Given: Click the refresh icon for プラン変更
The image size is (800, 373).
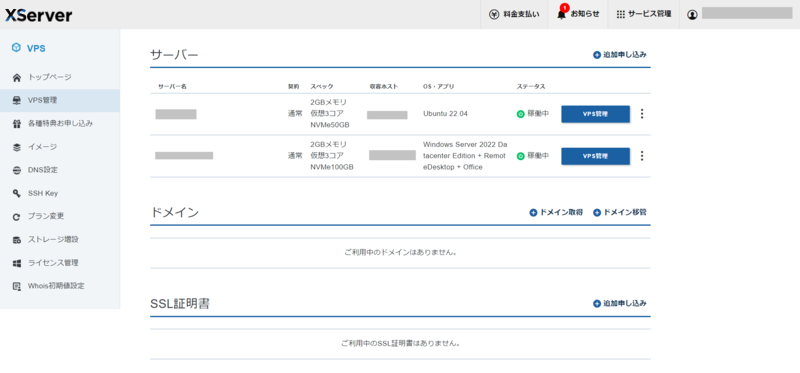Looking at the screenshot, I should click(17, 217).
